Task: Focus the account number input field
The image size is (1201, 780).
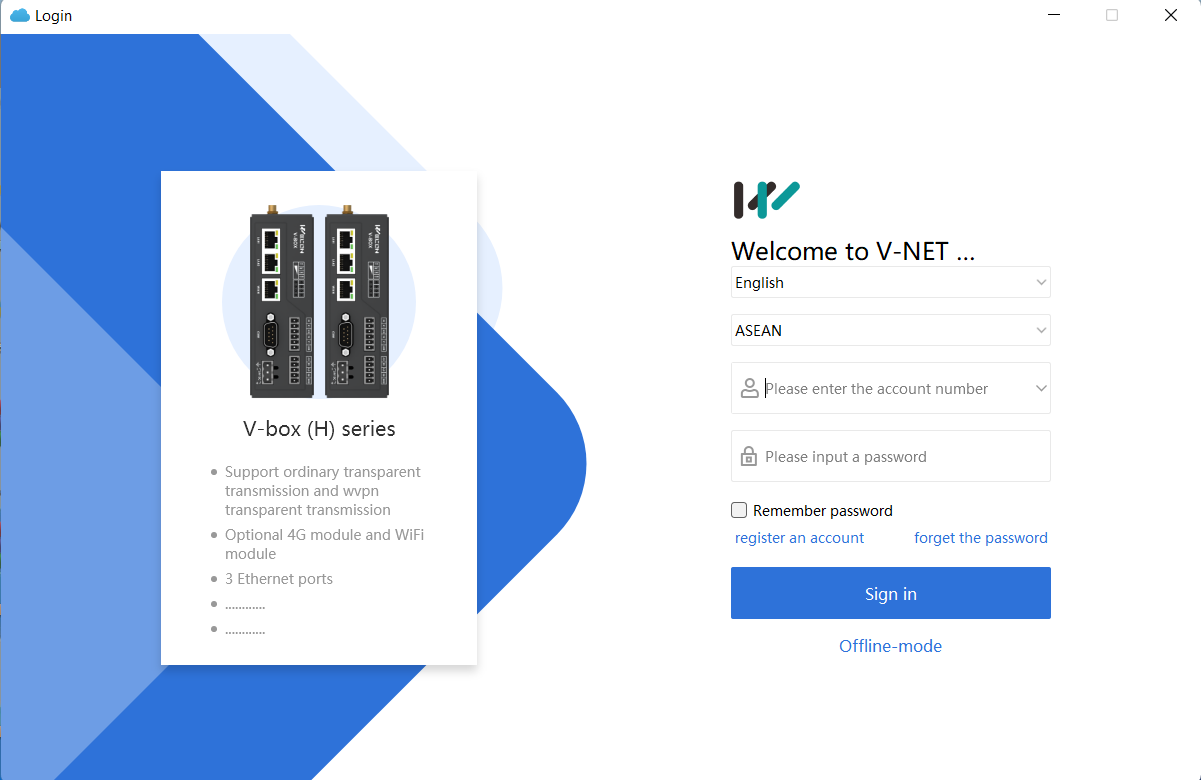Action: (x=891, y=388)
